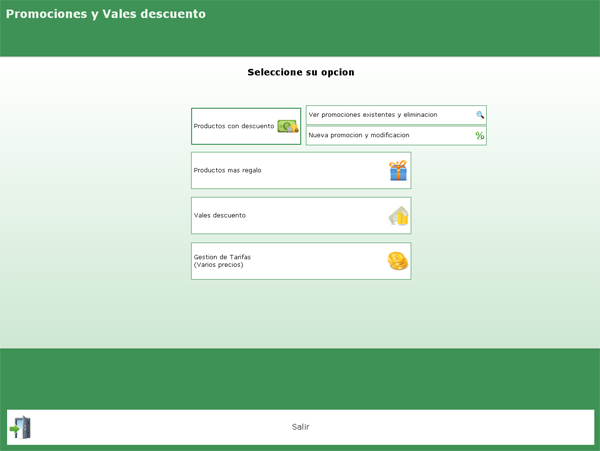Click the discount voucher tag icon
The width and height of the screenshot is (600, 451).
pyautogui.click(x=398, y=216)
